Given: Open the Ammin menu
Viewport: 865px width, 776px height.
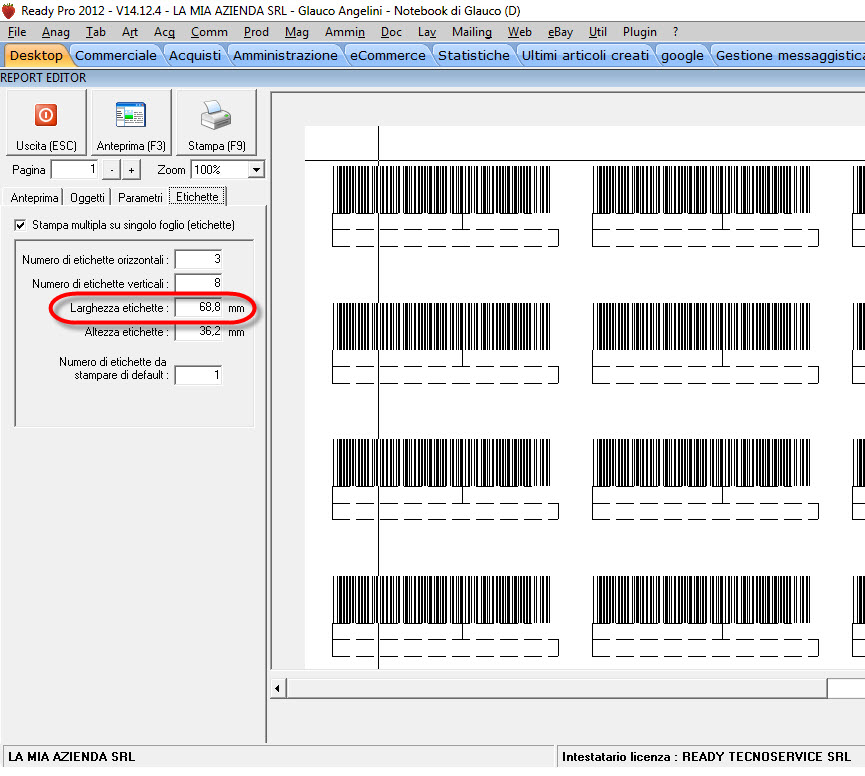Looking at the screenshot, I should 345,32.
